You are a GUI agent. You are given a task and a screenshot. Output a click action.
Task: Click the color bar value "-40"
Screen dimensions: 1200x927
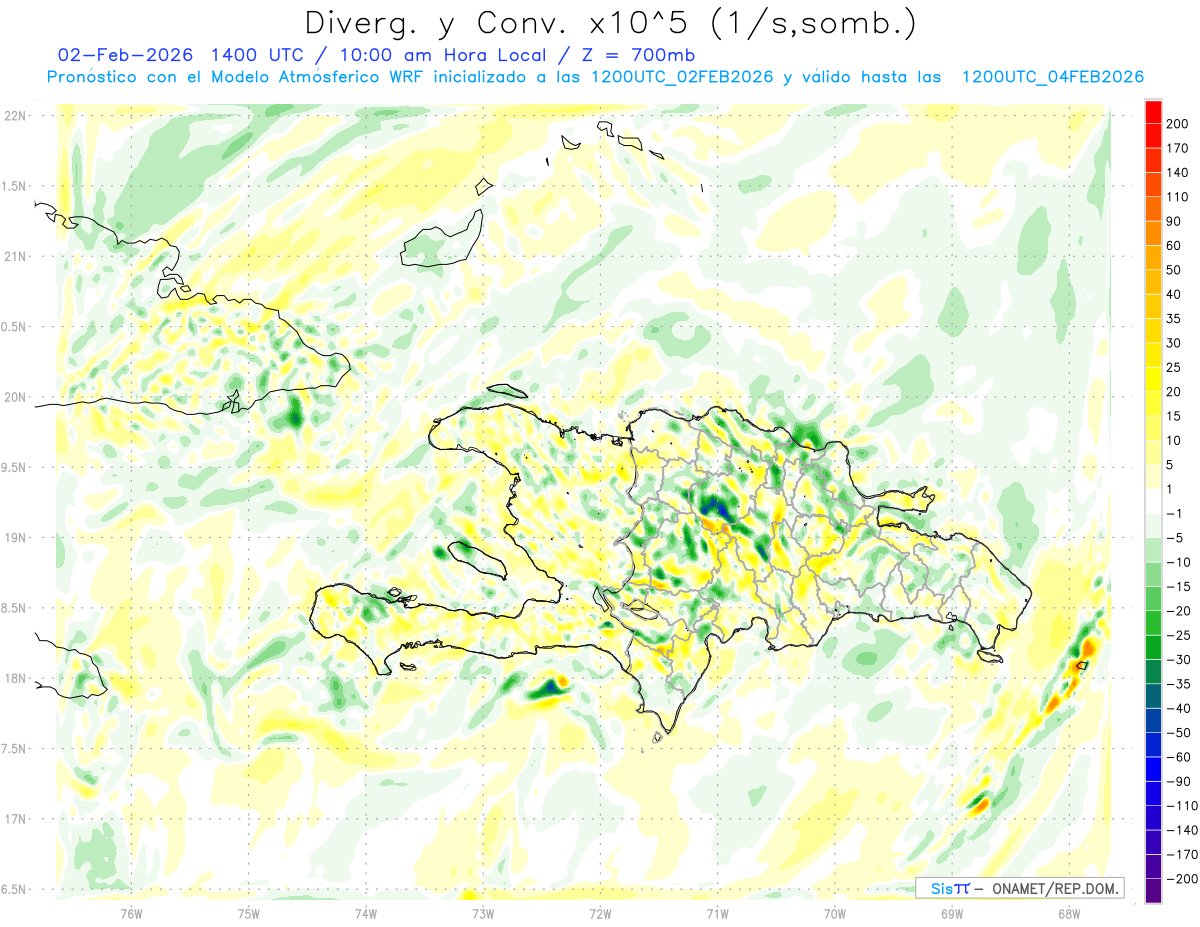1178,708
